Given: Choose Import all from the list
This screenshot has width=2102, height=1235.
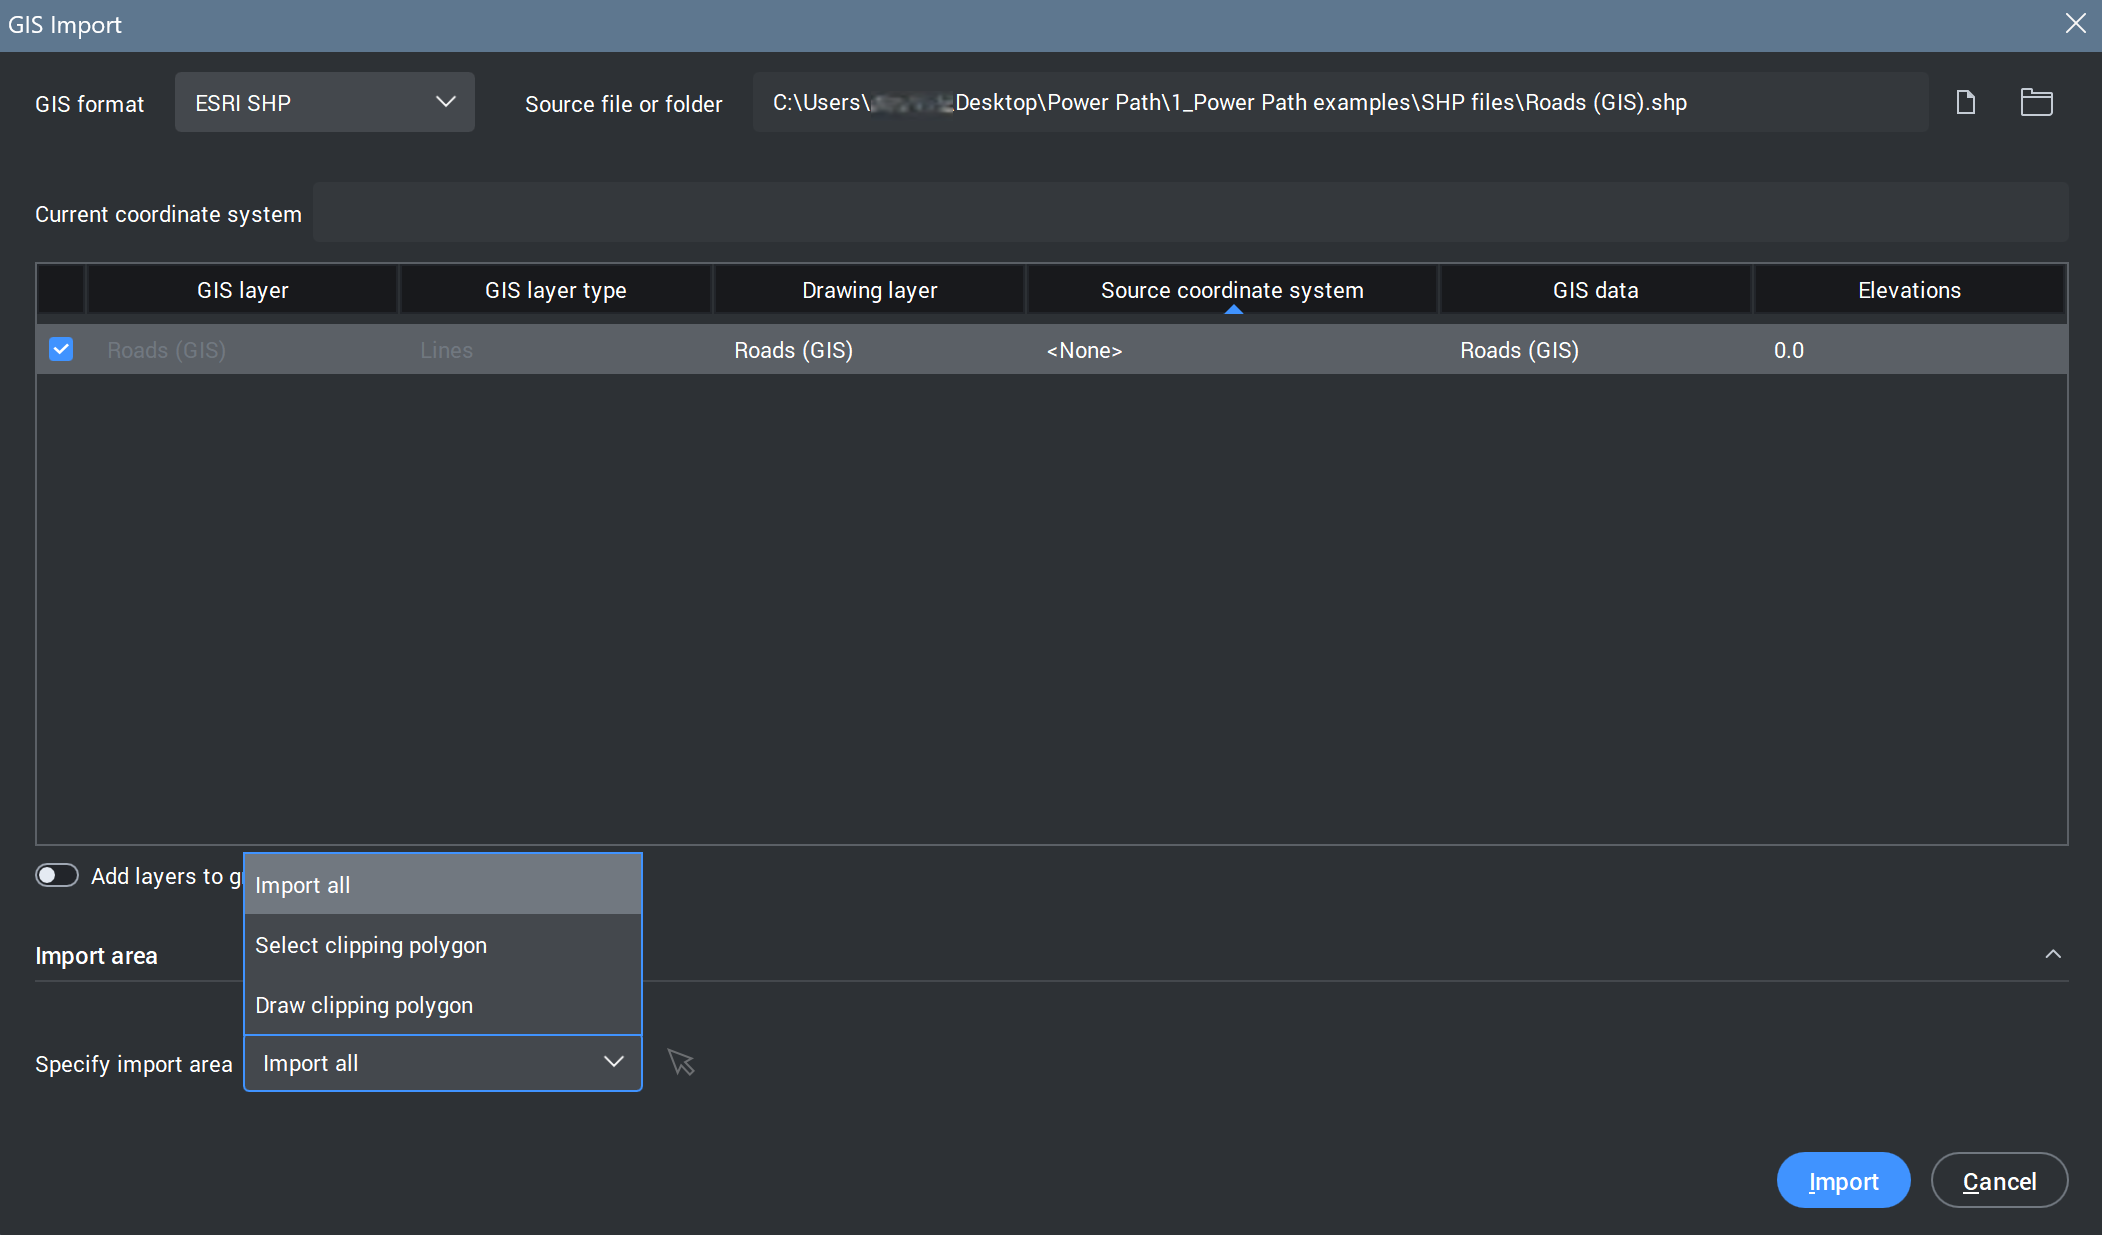Looking at the screenshot, I should (442, 885).
